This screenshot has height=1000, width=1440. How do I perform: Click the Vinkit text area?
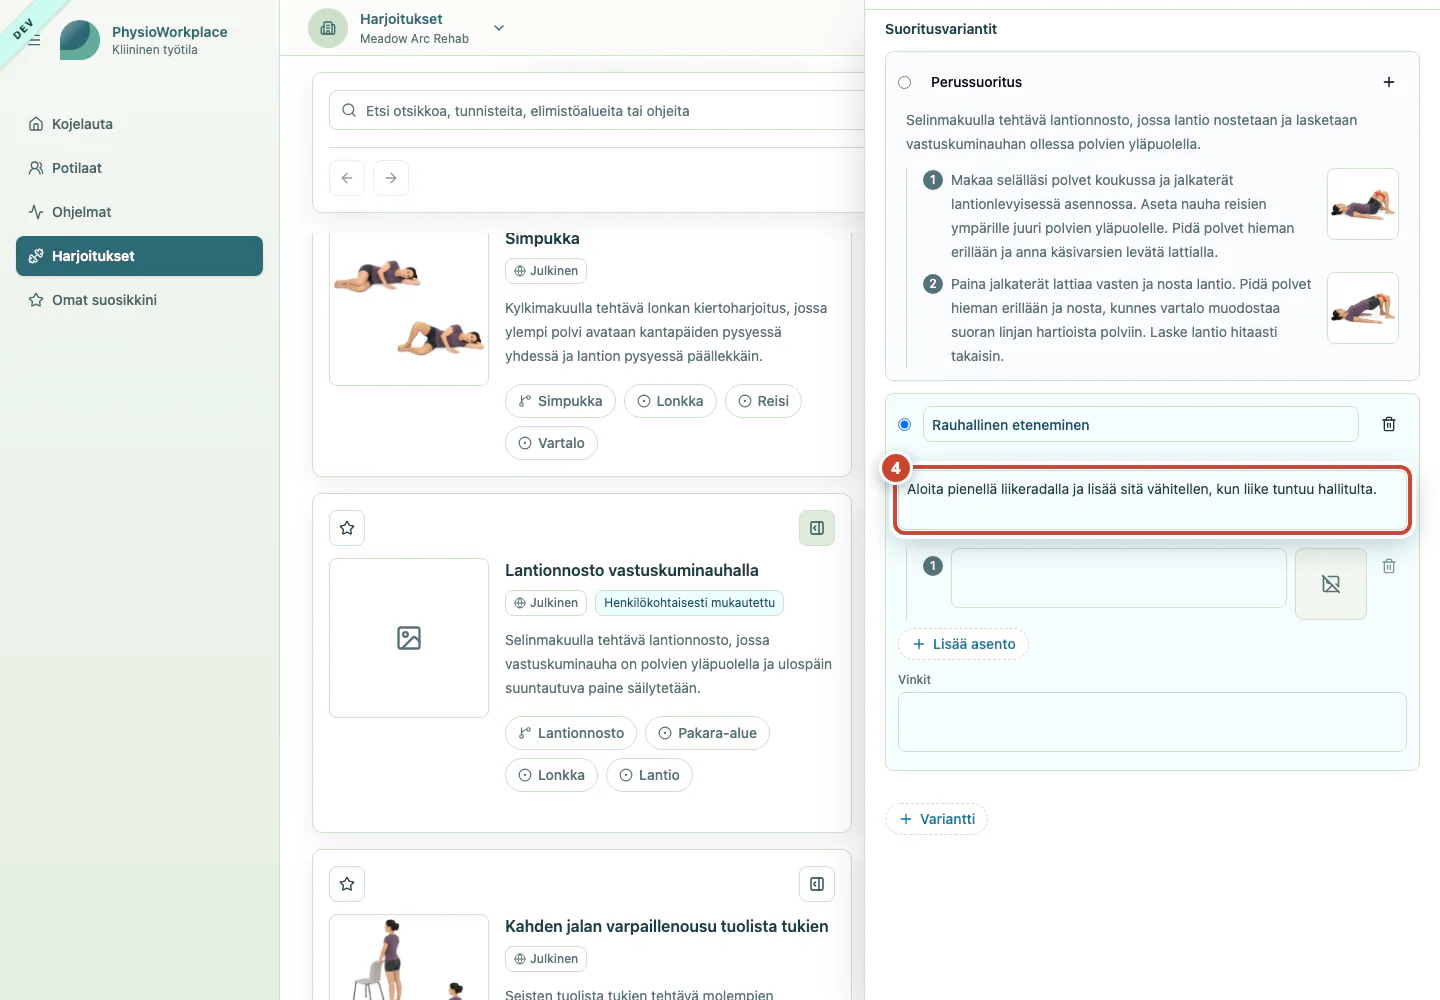click(x=1152, y=722)
